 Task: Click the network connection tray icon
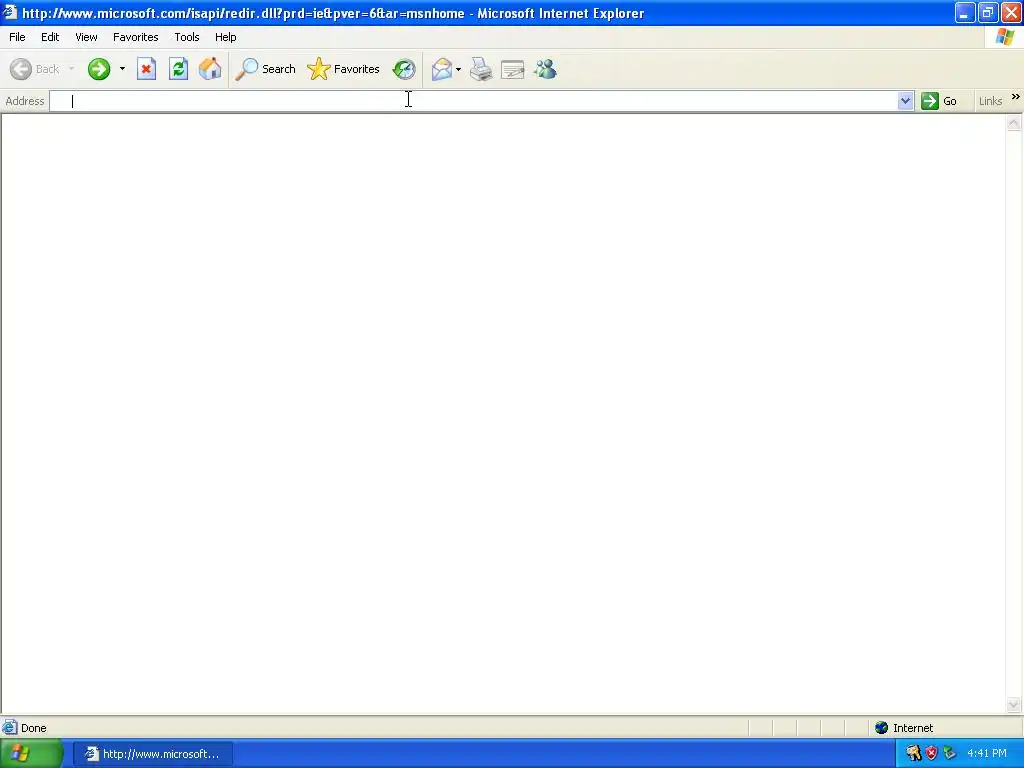pyautogui.click(x=950, y=754)
